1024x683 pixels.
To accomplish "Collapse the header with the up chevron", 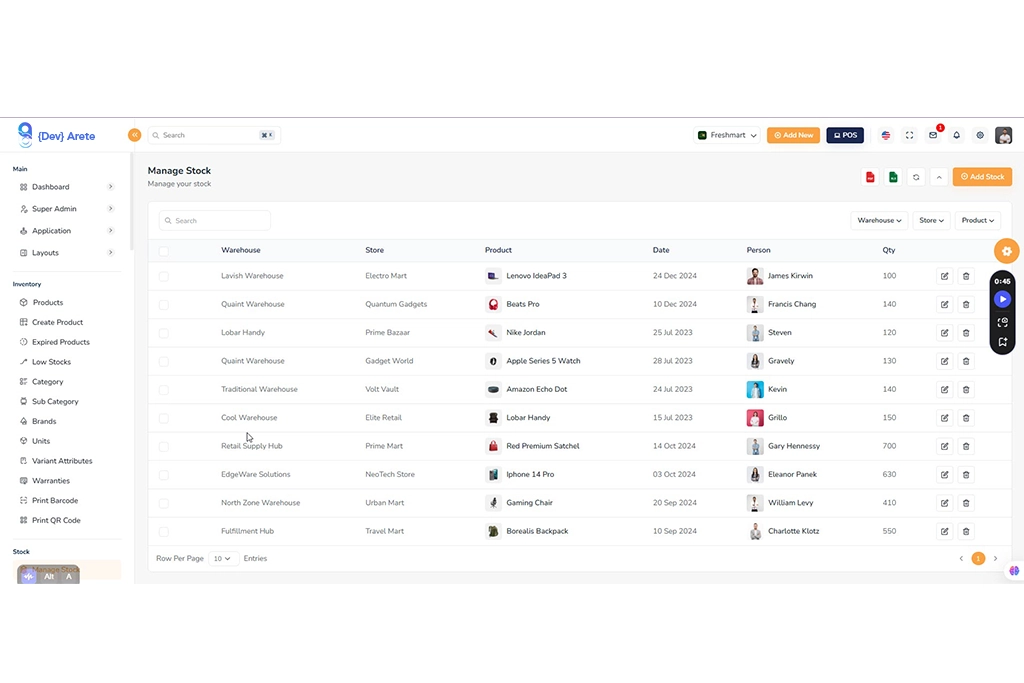I will (939, 177).
